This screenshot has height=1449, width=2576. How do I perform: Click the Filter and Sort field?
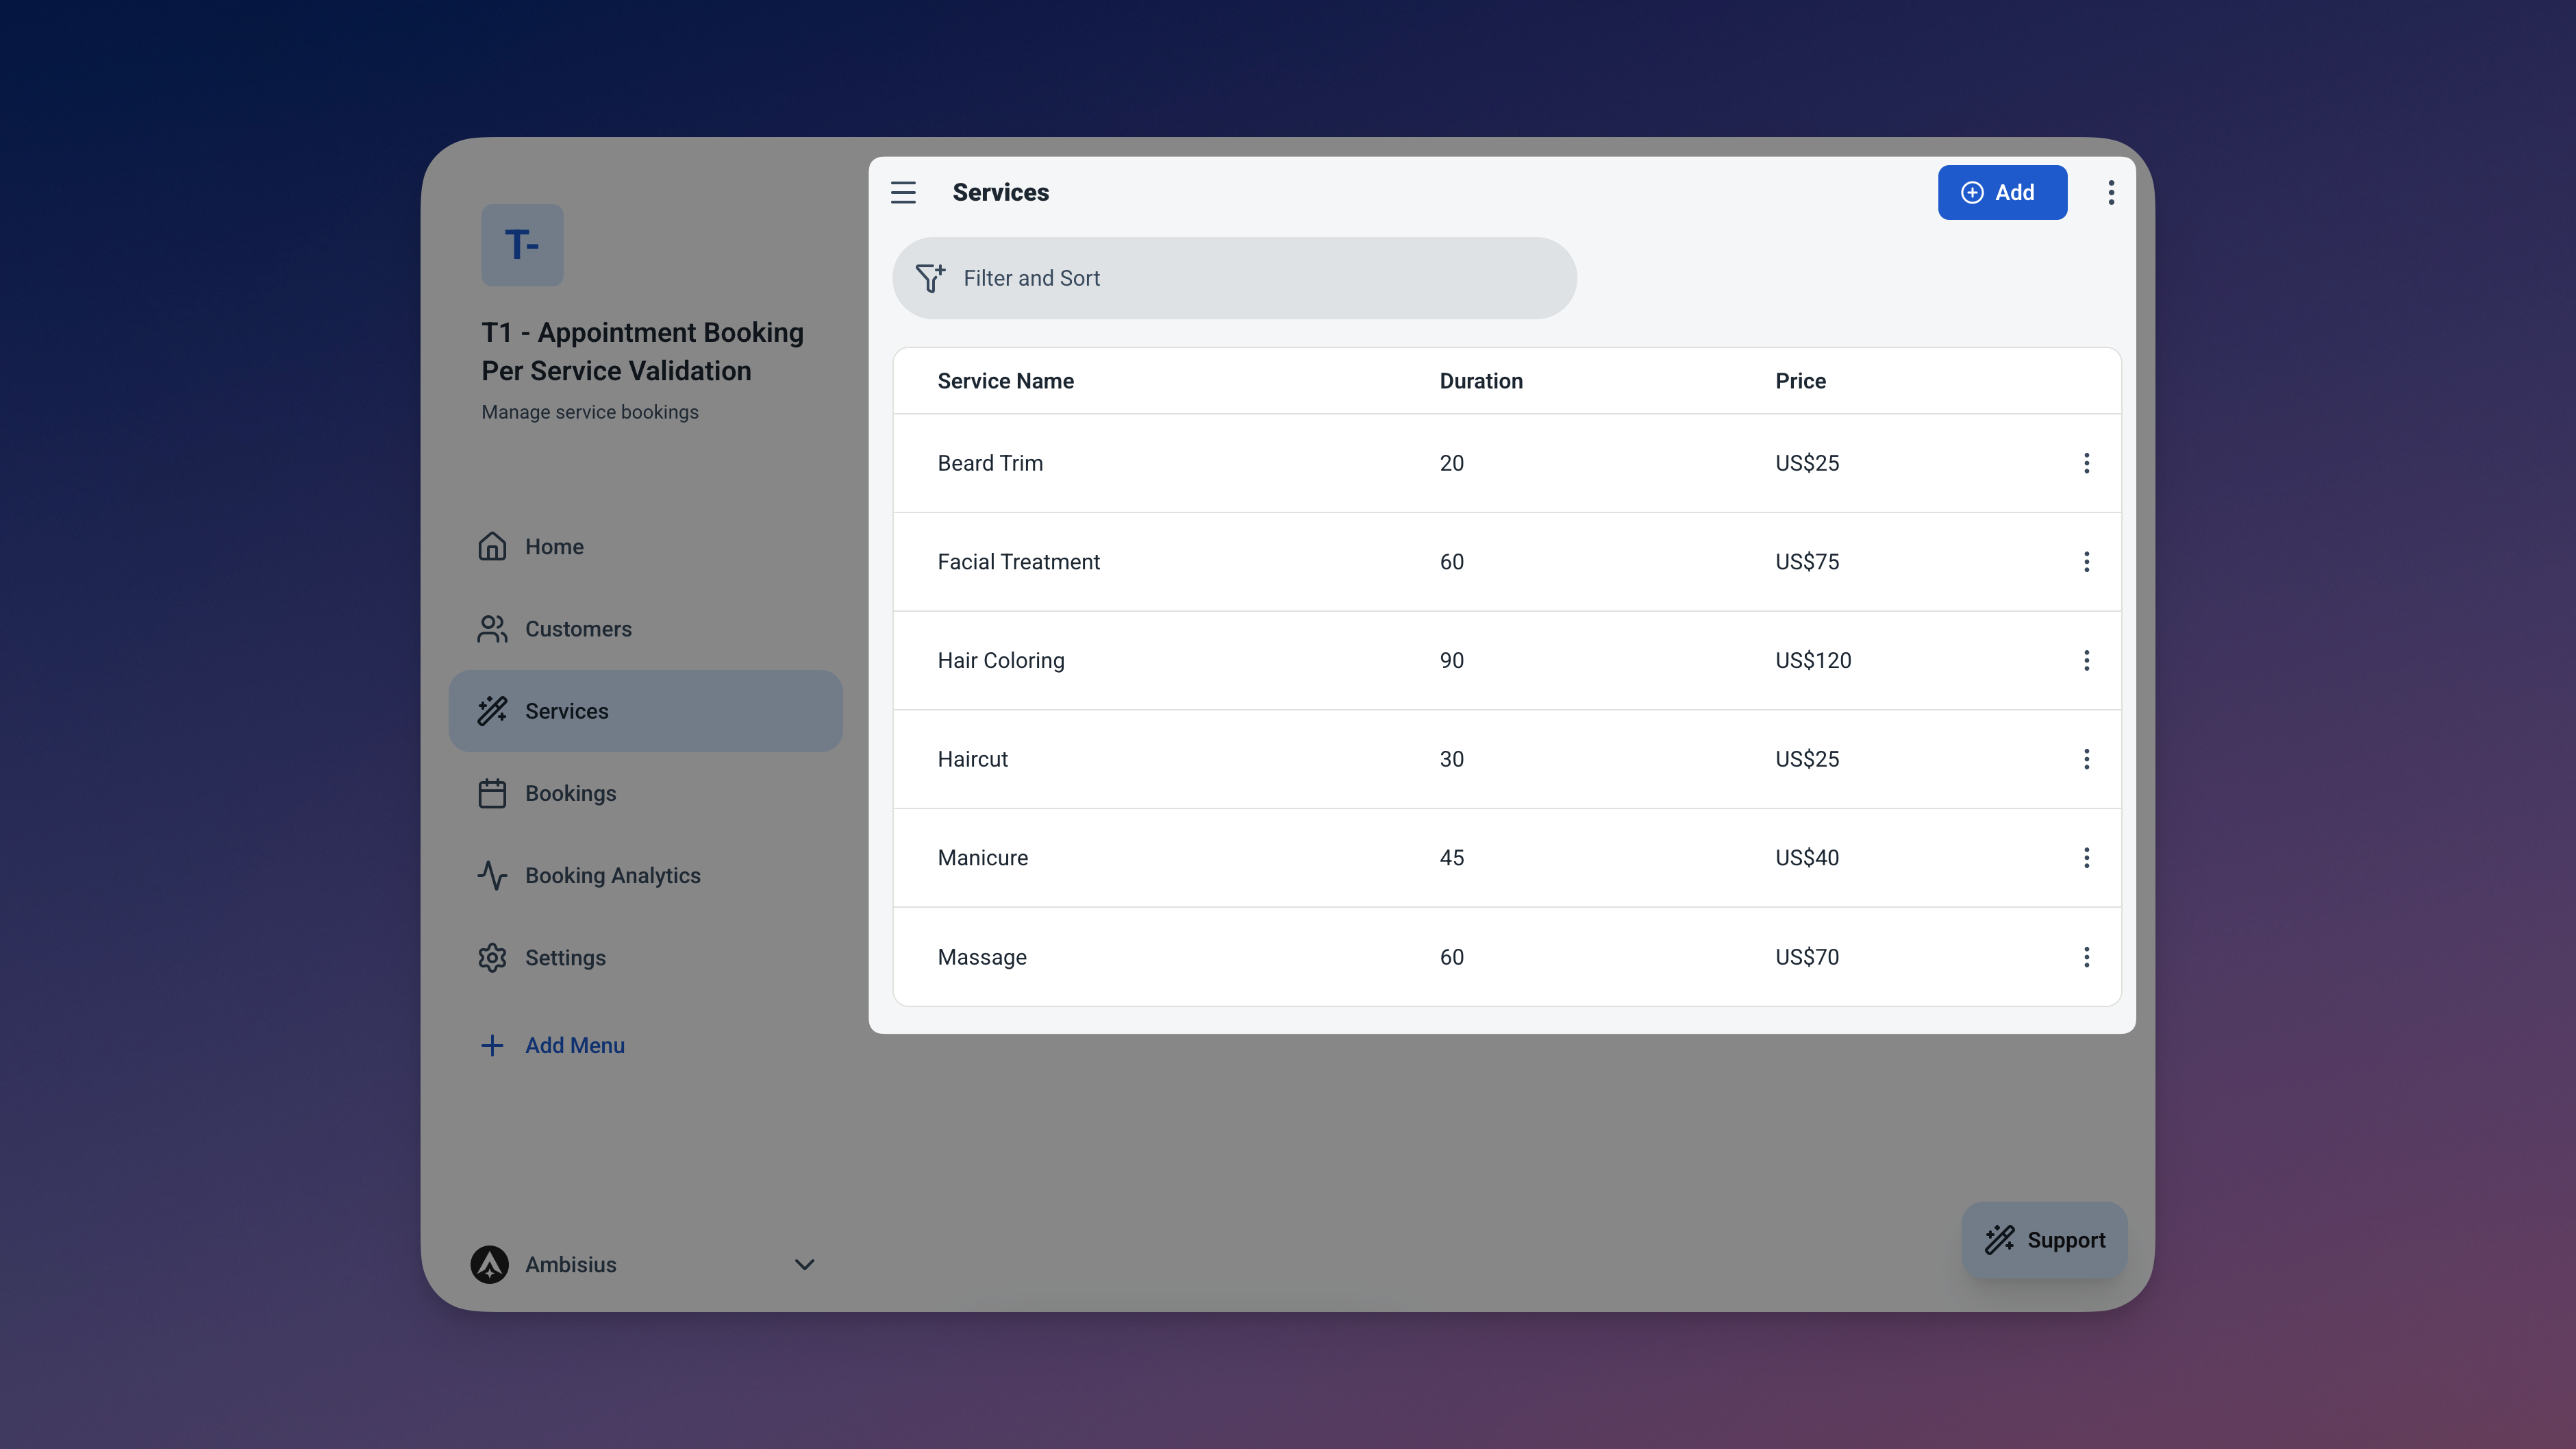point(1234,278)
